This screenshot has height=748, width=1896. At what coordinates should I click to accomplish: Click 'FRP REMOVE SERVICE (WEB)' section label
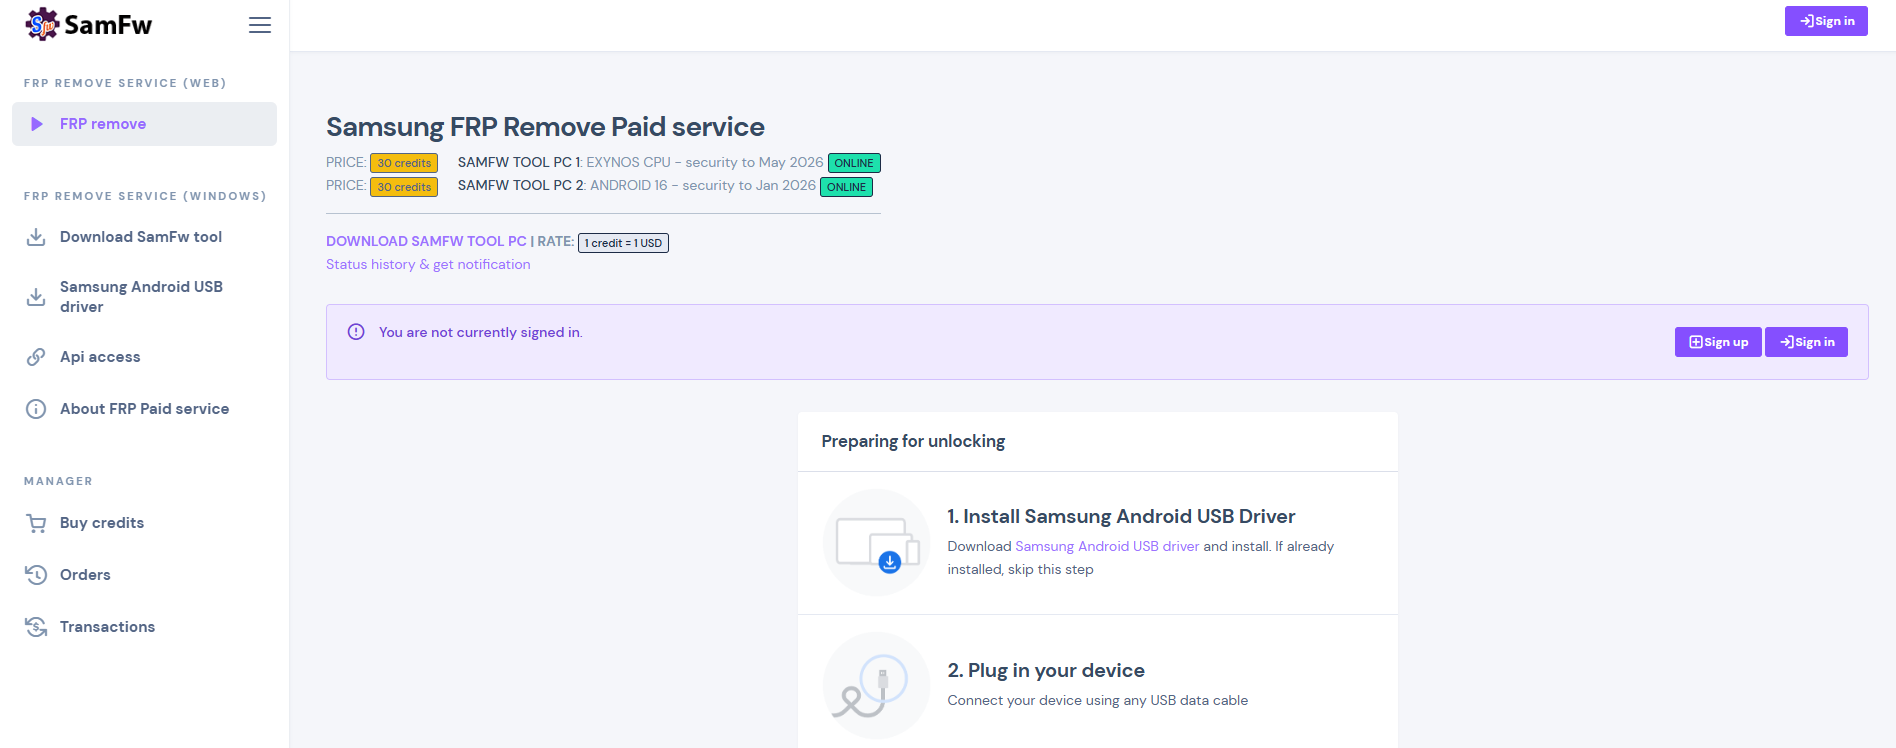click(x=125, y=83)
